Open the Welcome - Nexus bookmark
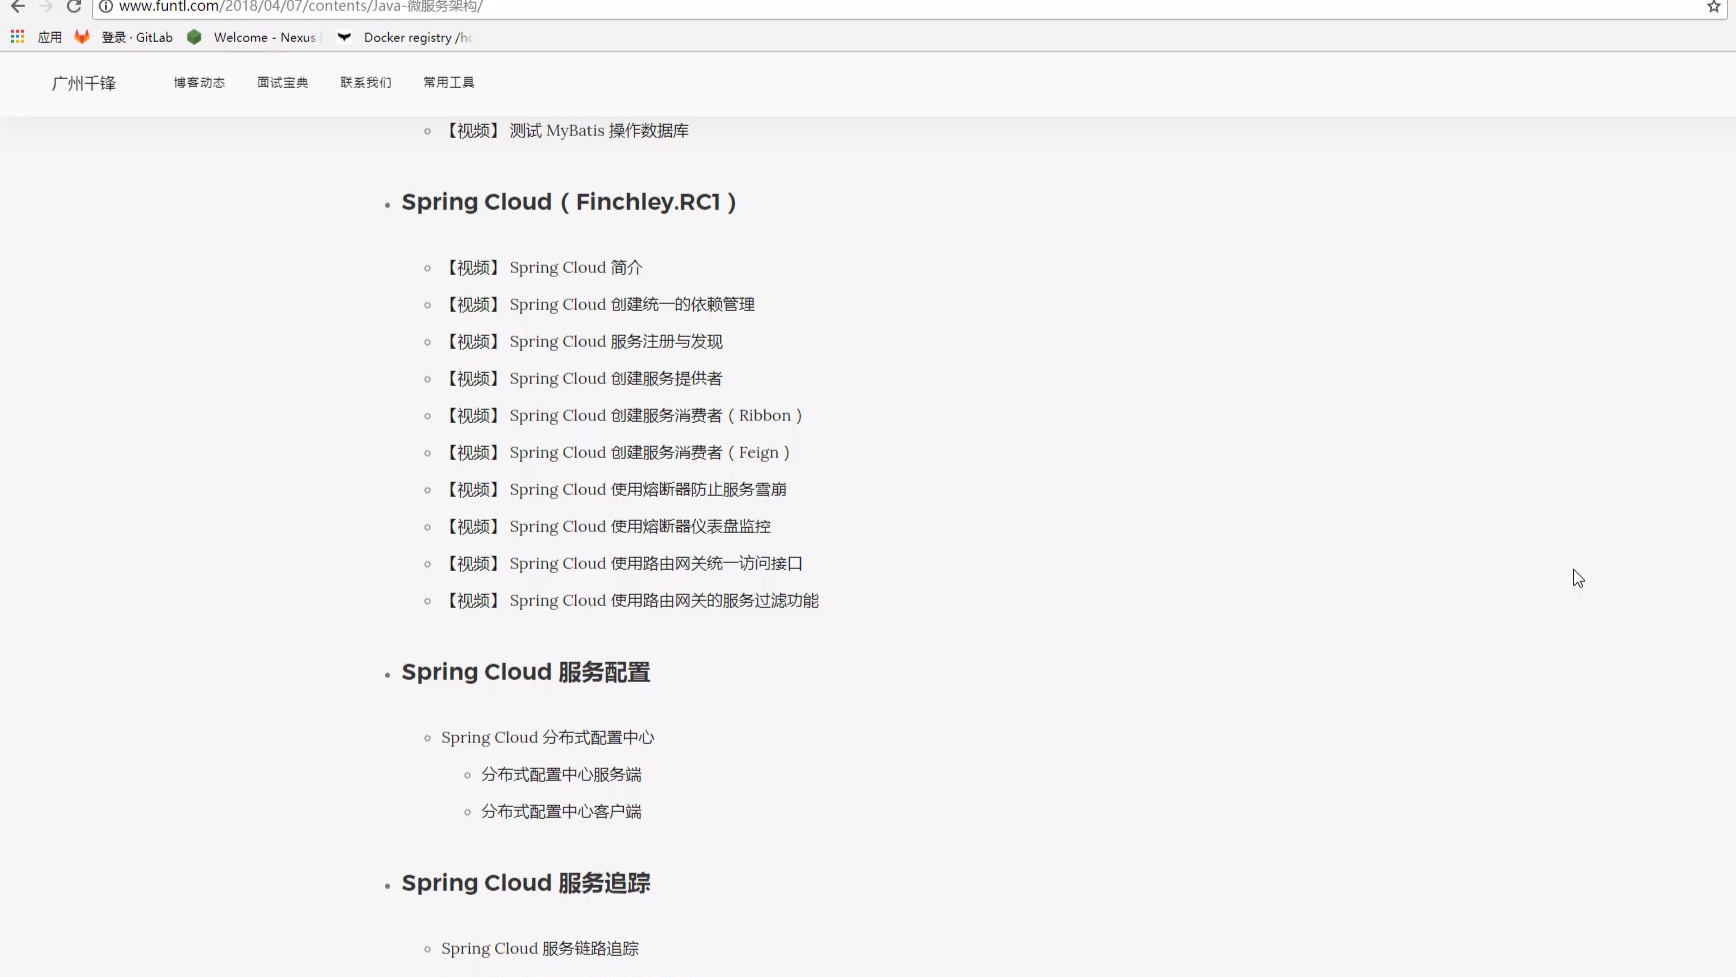This screenshot has width=1736, height=977. pos(254,37)
